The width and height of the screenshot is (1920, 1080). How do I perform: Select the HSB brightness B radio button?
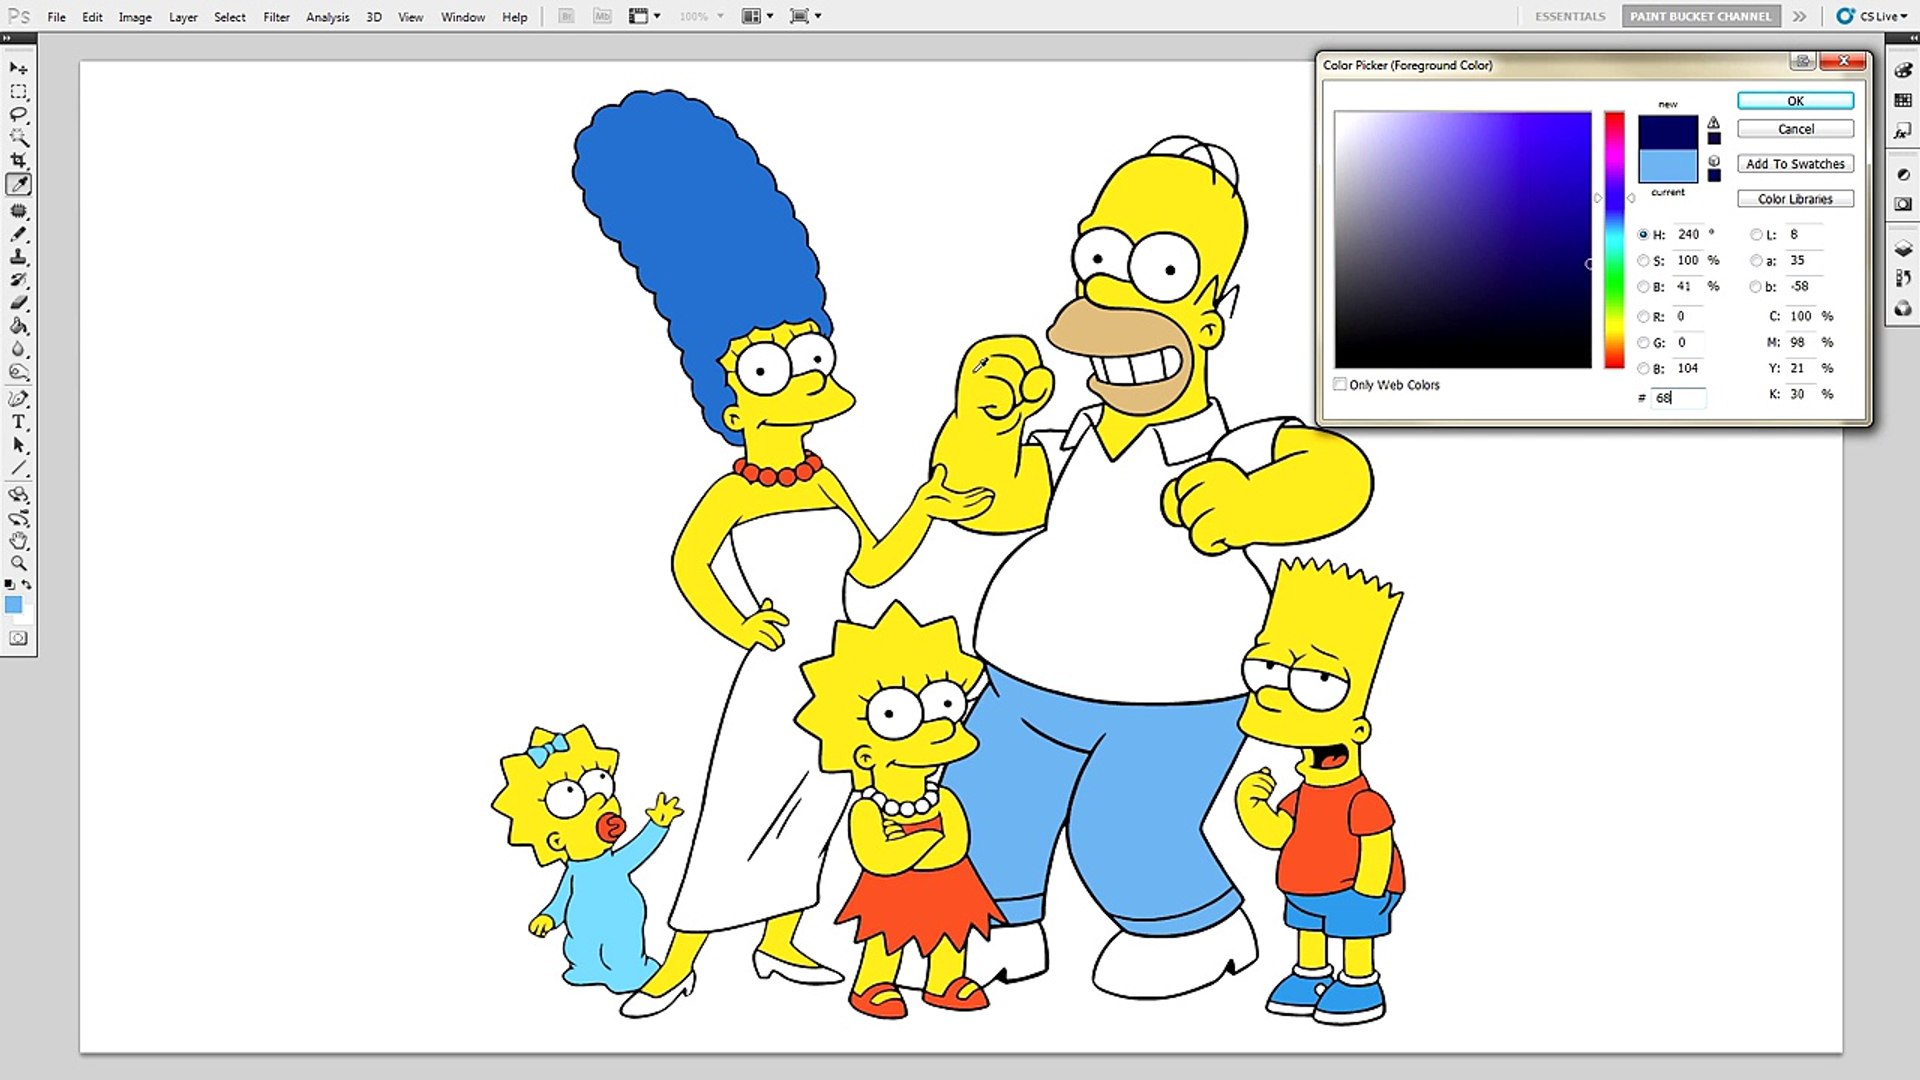1643,286
